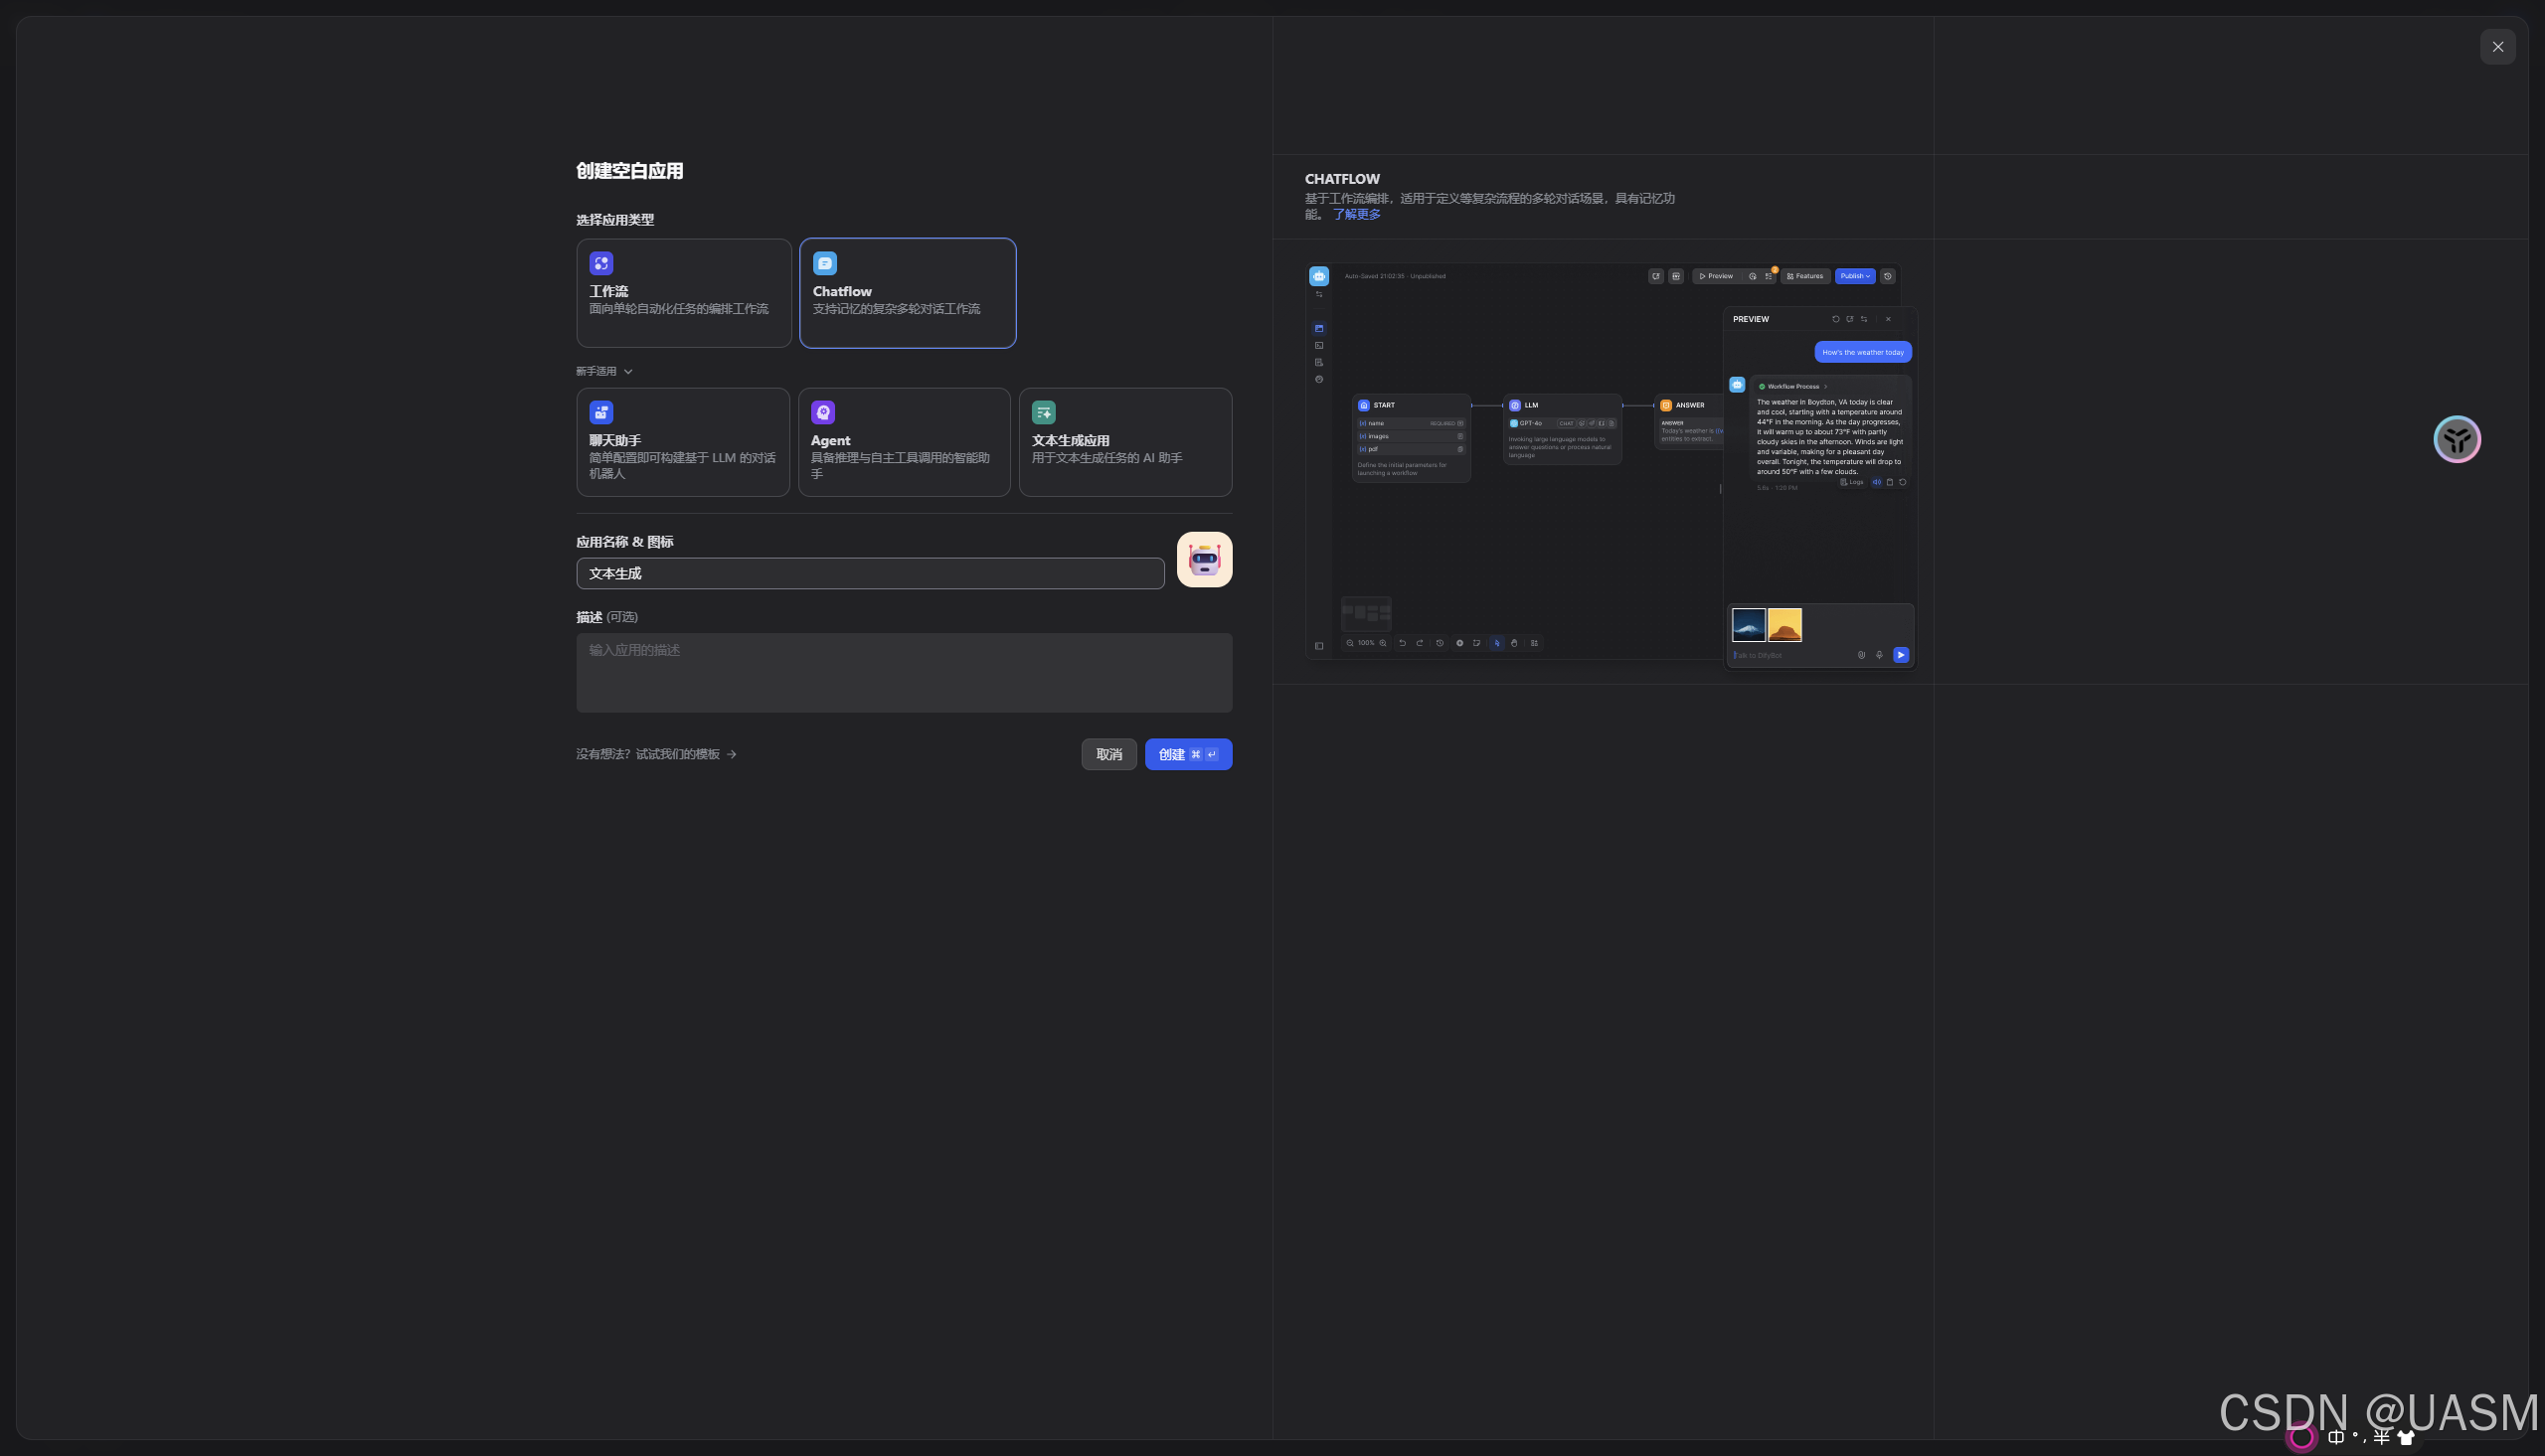Click the application description input field
Screen dimensions: 2545x1456
point(904,672)
